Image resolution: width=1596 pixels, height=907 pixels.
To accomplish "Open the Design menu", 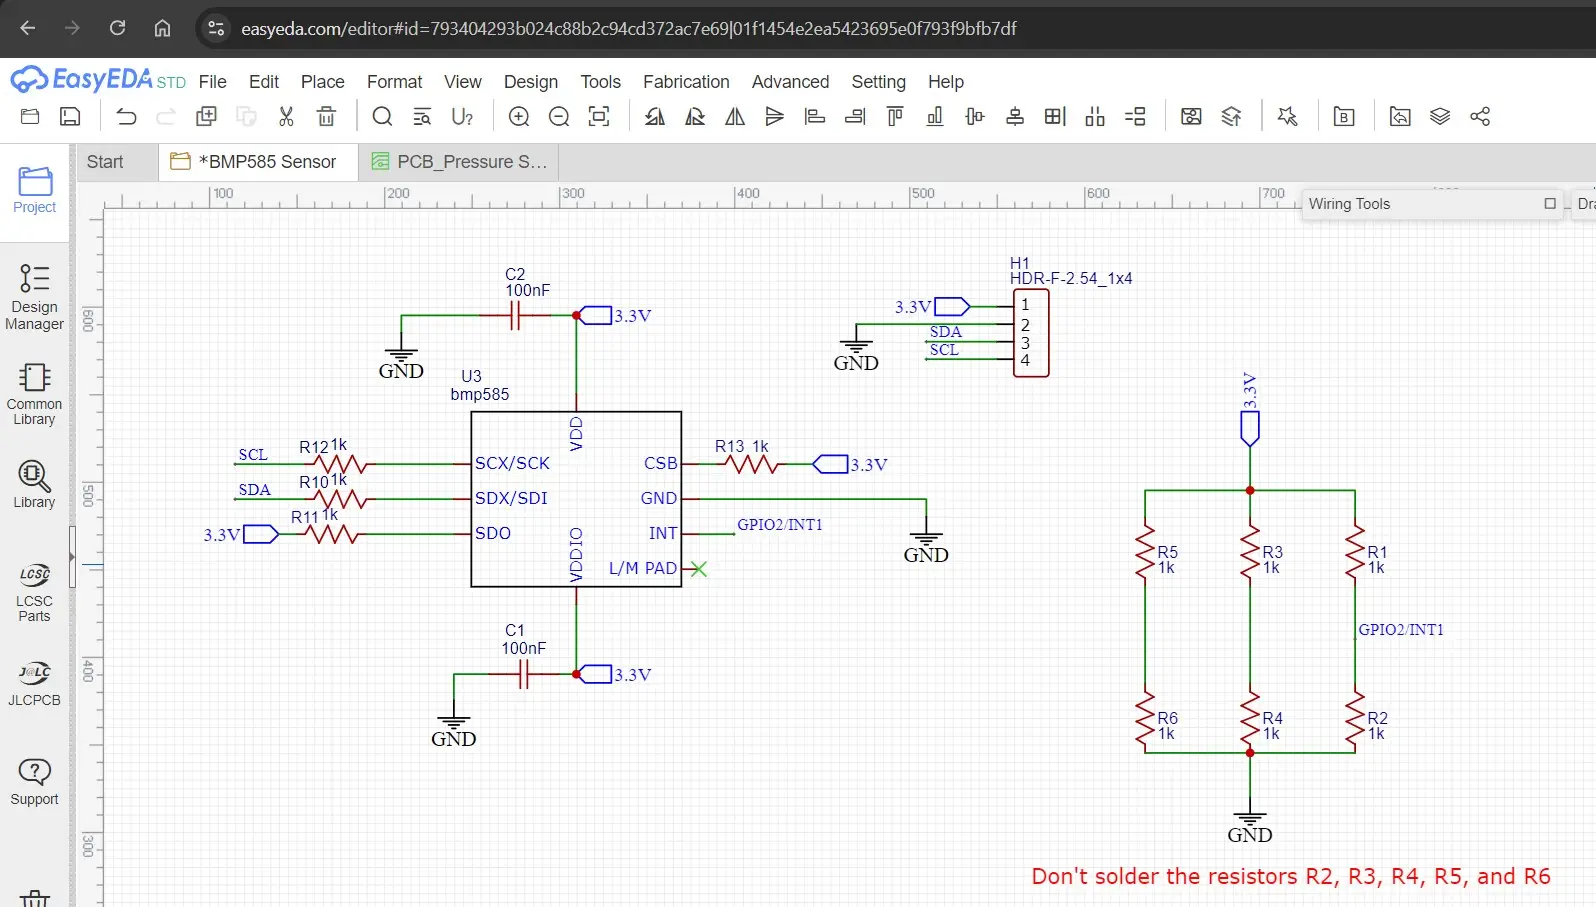I will (531, 82).
